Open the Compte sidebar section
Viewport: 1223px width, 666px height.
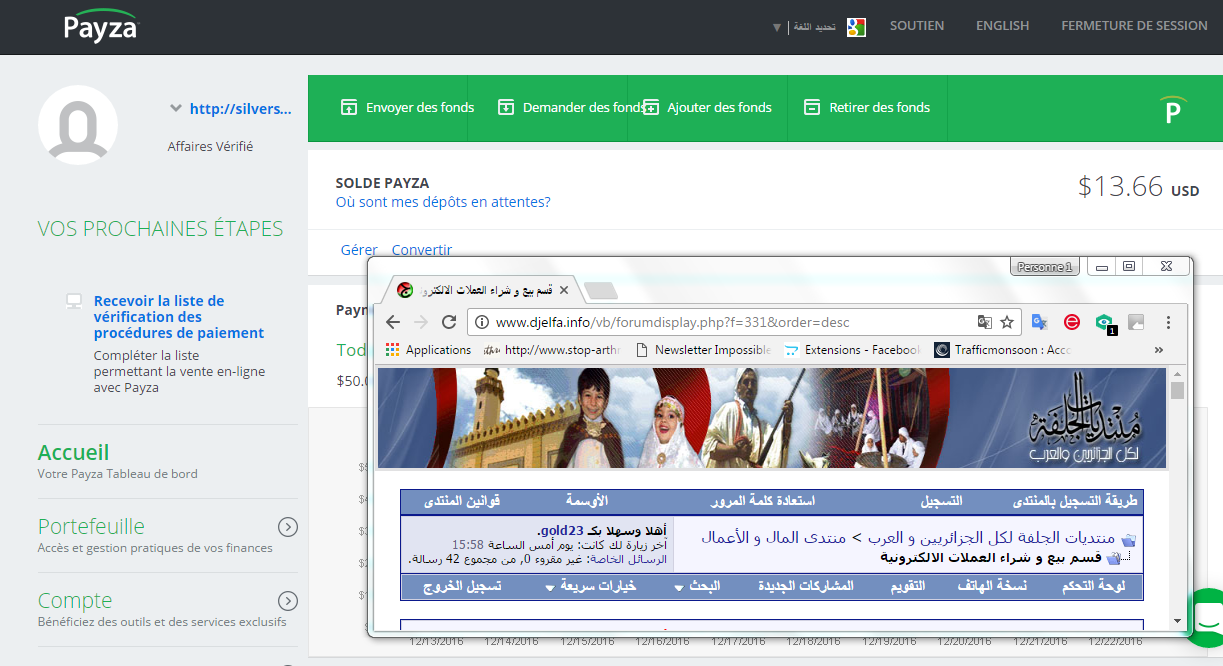point(75,600)
